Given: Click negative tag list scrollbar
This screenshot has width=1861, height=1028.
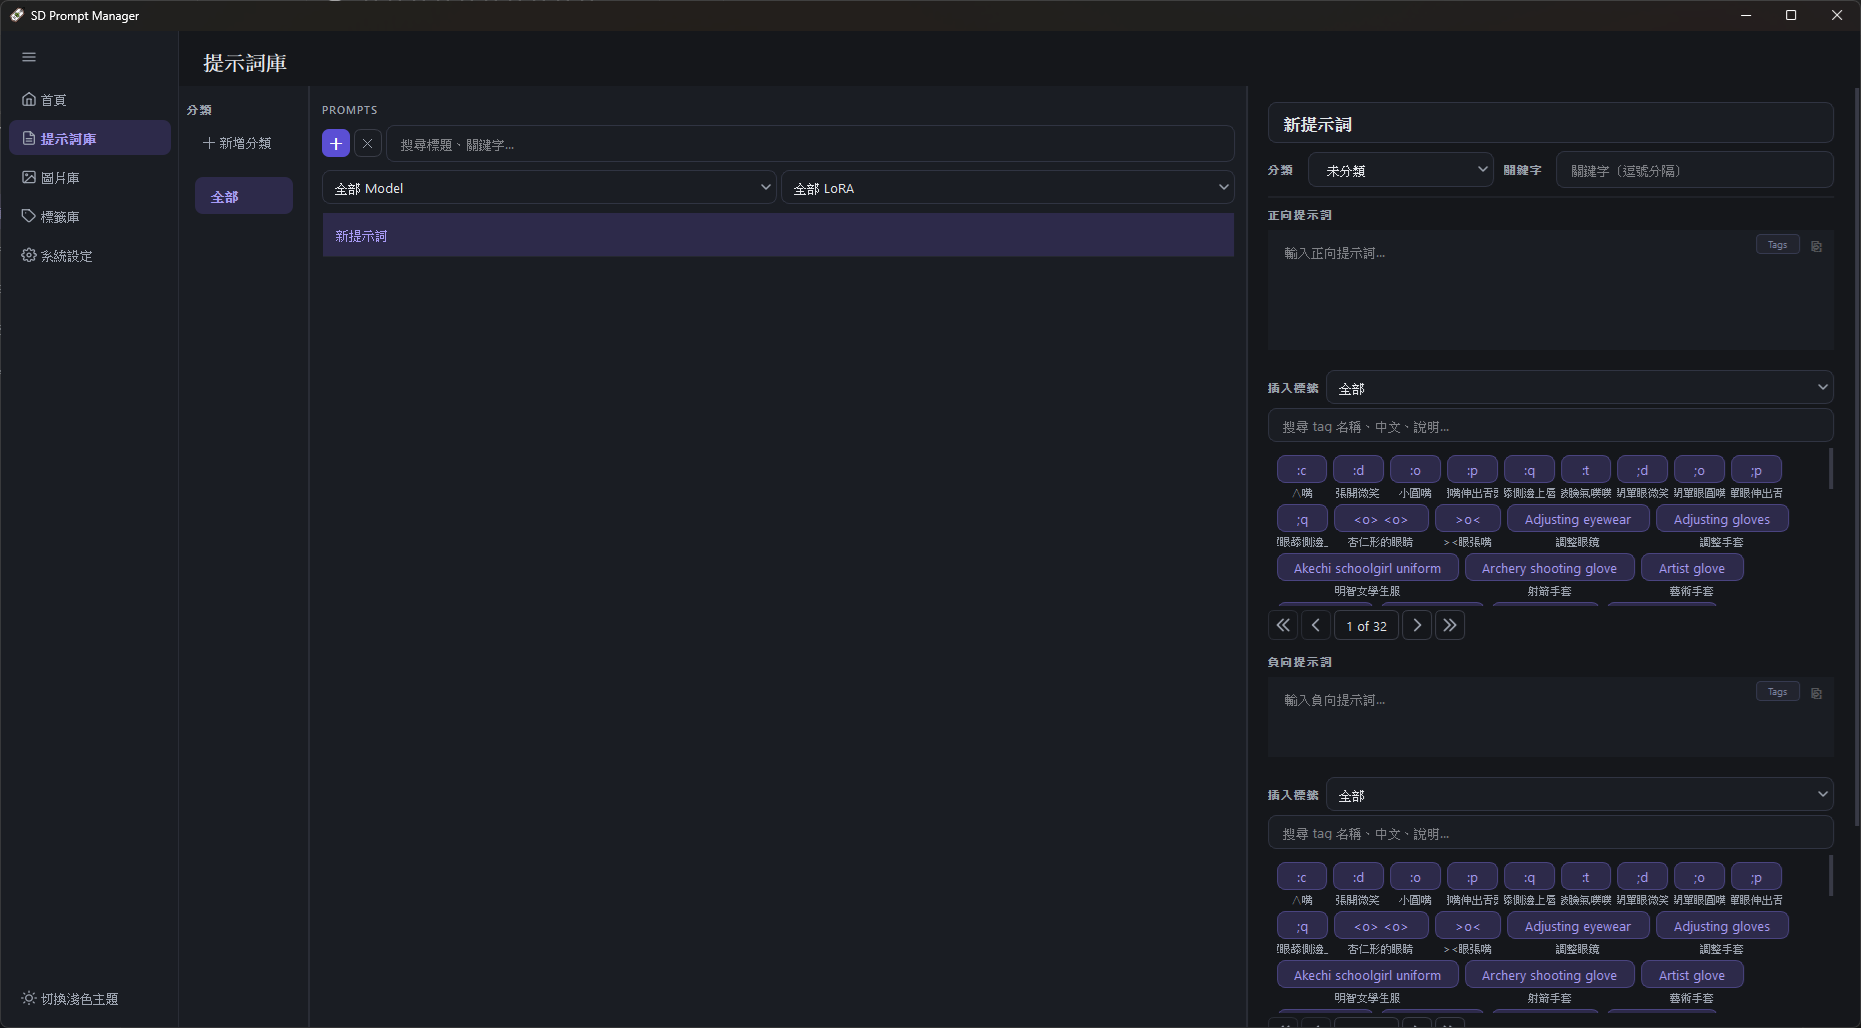Looking at the screenshot, I should 1831,876.
